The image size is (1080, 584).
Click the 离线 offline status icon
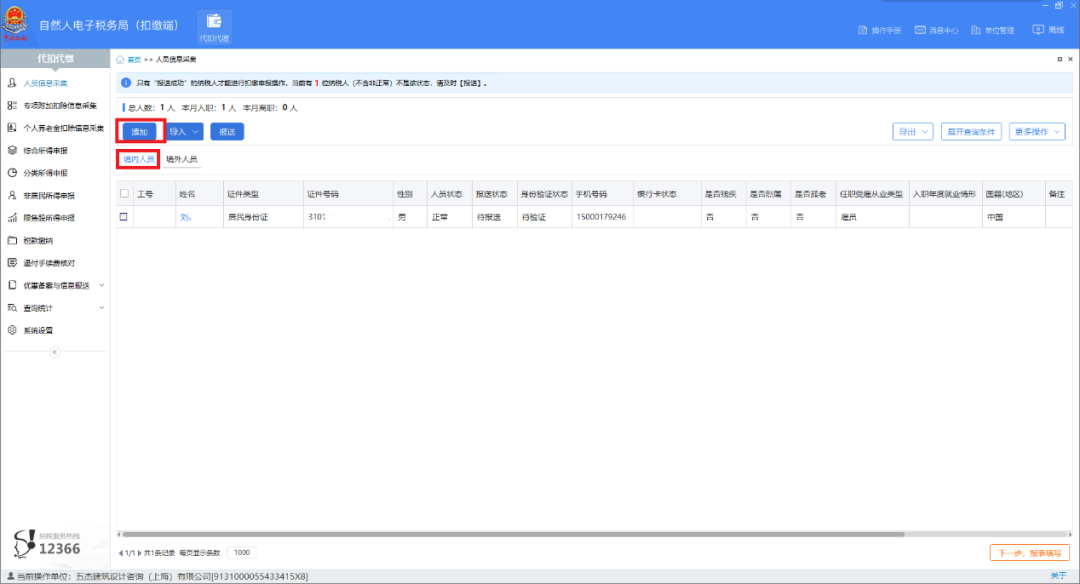tap(1038, 30)
